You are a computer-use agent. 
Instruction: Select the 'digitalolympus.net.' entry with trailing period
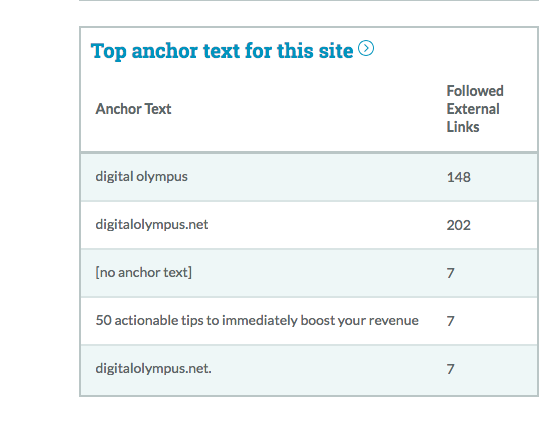coord(153,369)
